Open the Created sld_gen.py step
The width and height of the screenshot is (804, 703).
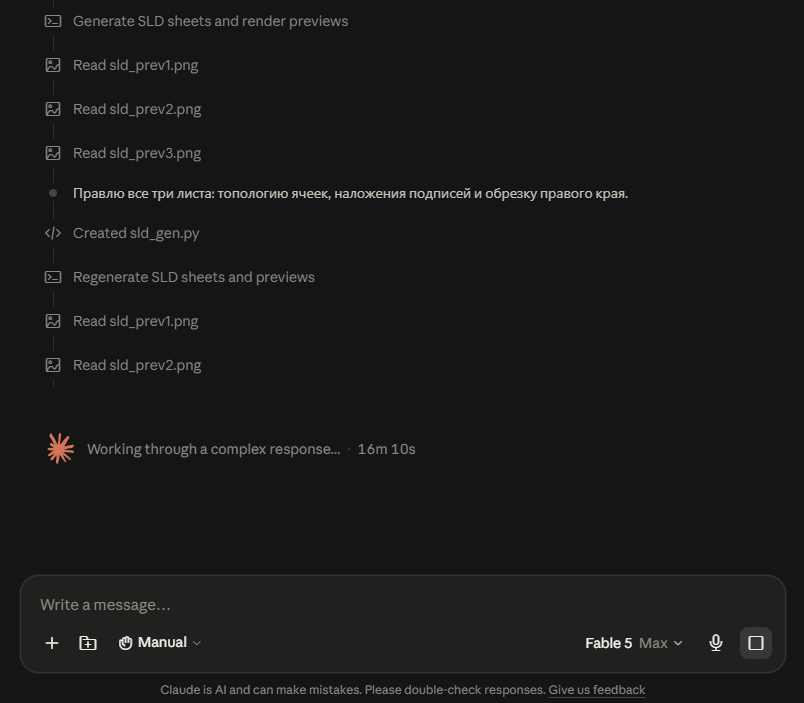pyautogui.click(x=136, y=233)
